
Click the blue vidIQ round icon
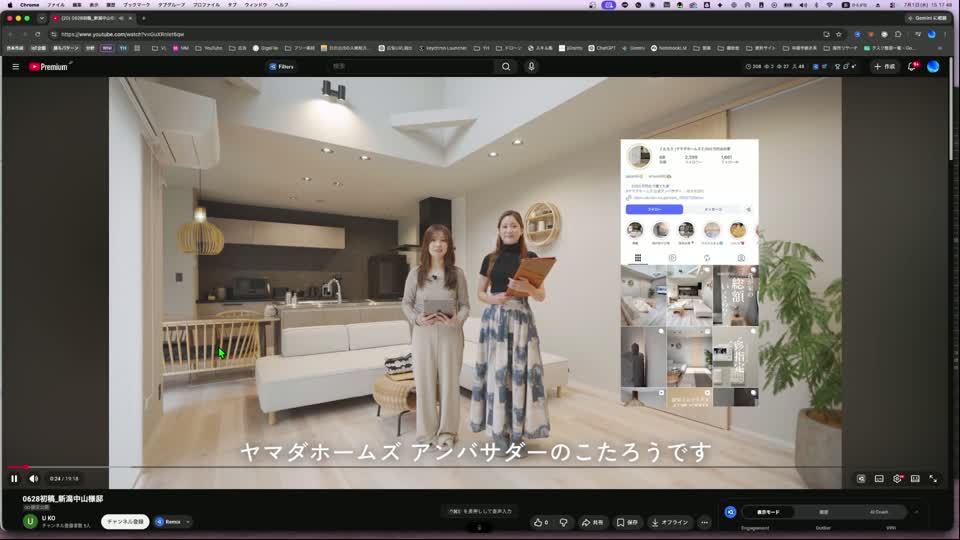click(730, 512)
